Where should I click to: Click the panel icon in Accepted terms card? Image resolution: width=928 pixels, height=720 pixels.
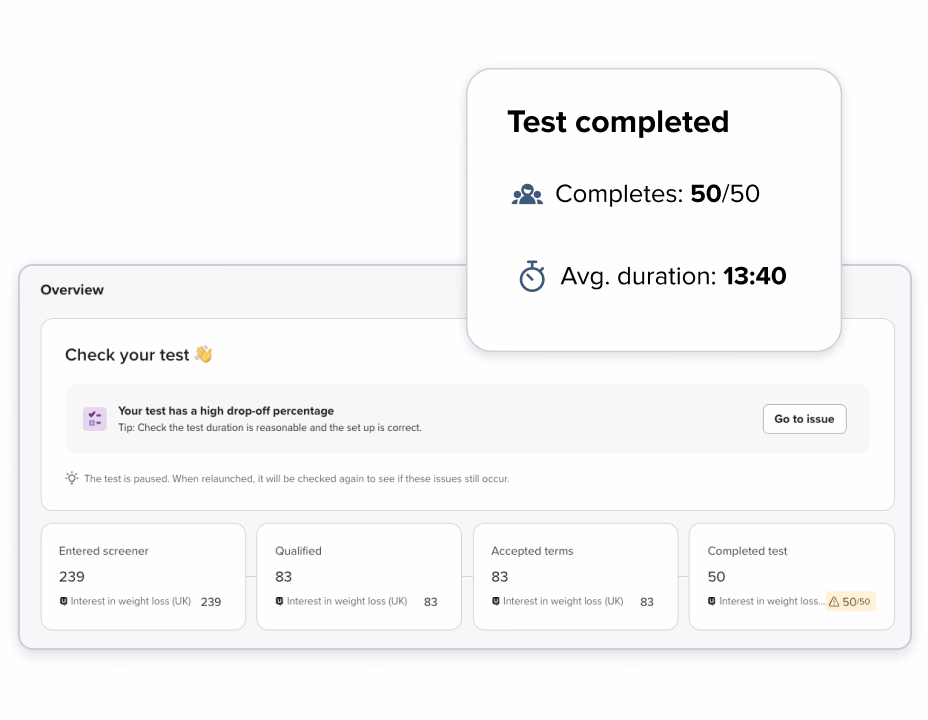point(496,601)
